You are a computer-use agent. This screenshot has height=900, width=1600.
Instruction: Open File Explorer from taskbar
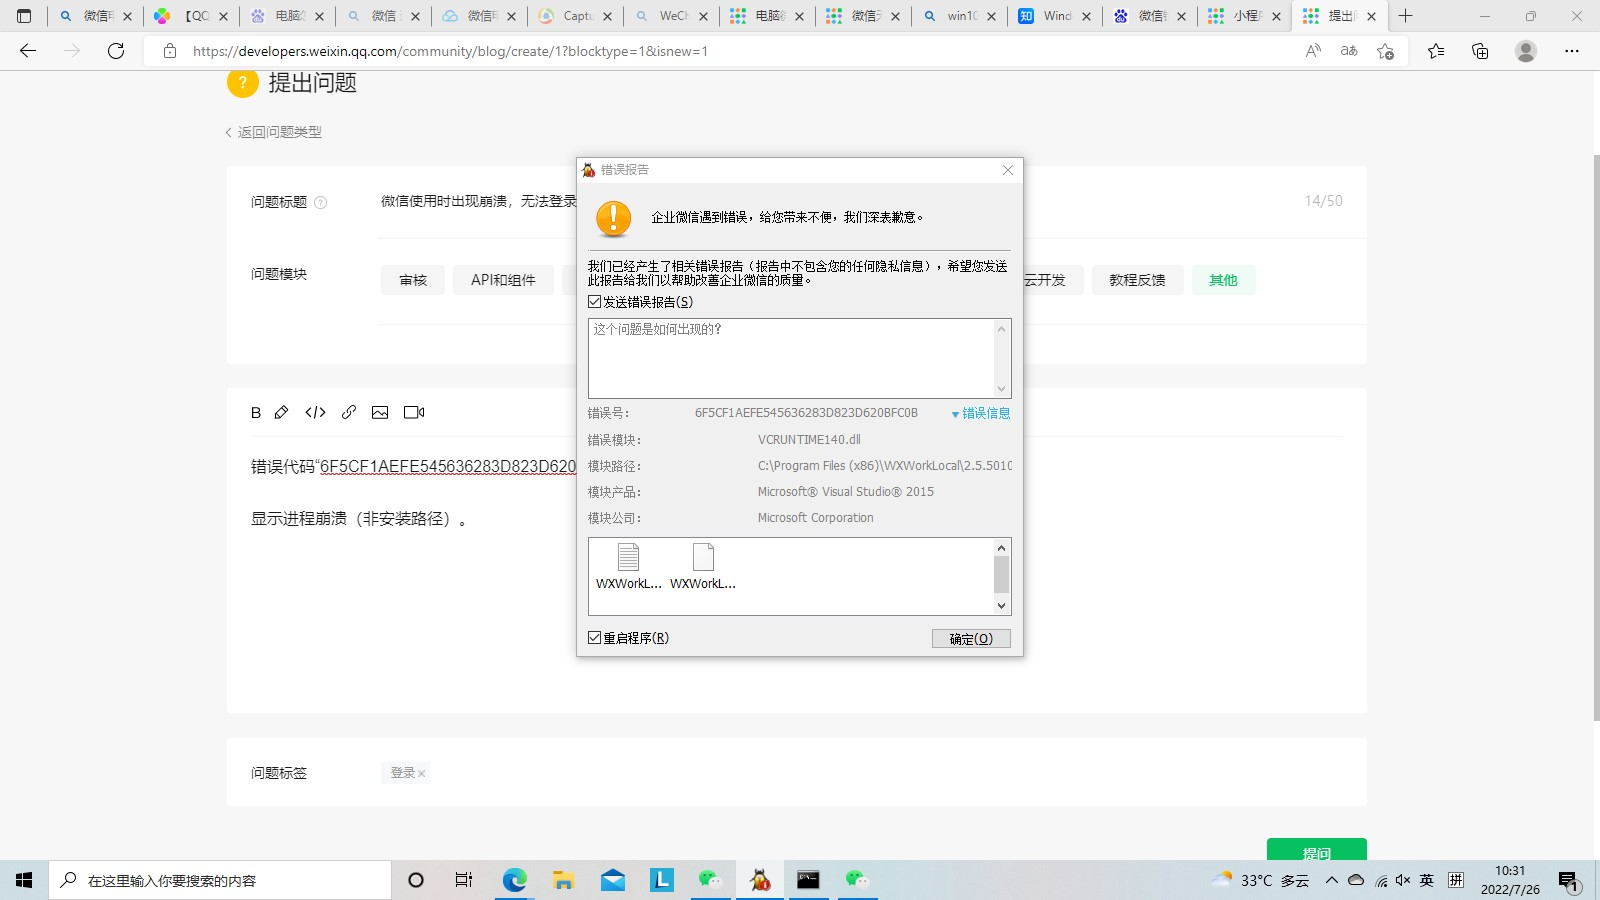point(563,880)
